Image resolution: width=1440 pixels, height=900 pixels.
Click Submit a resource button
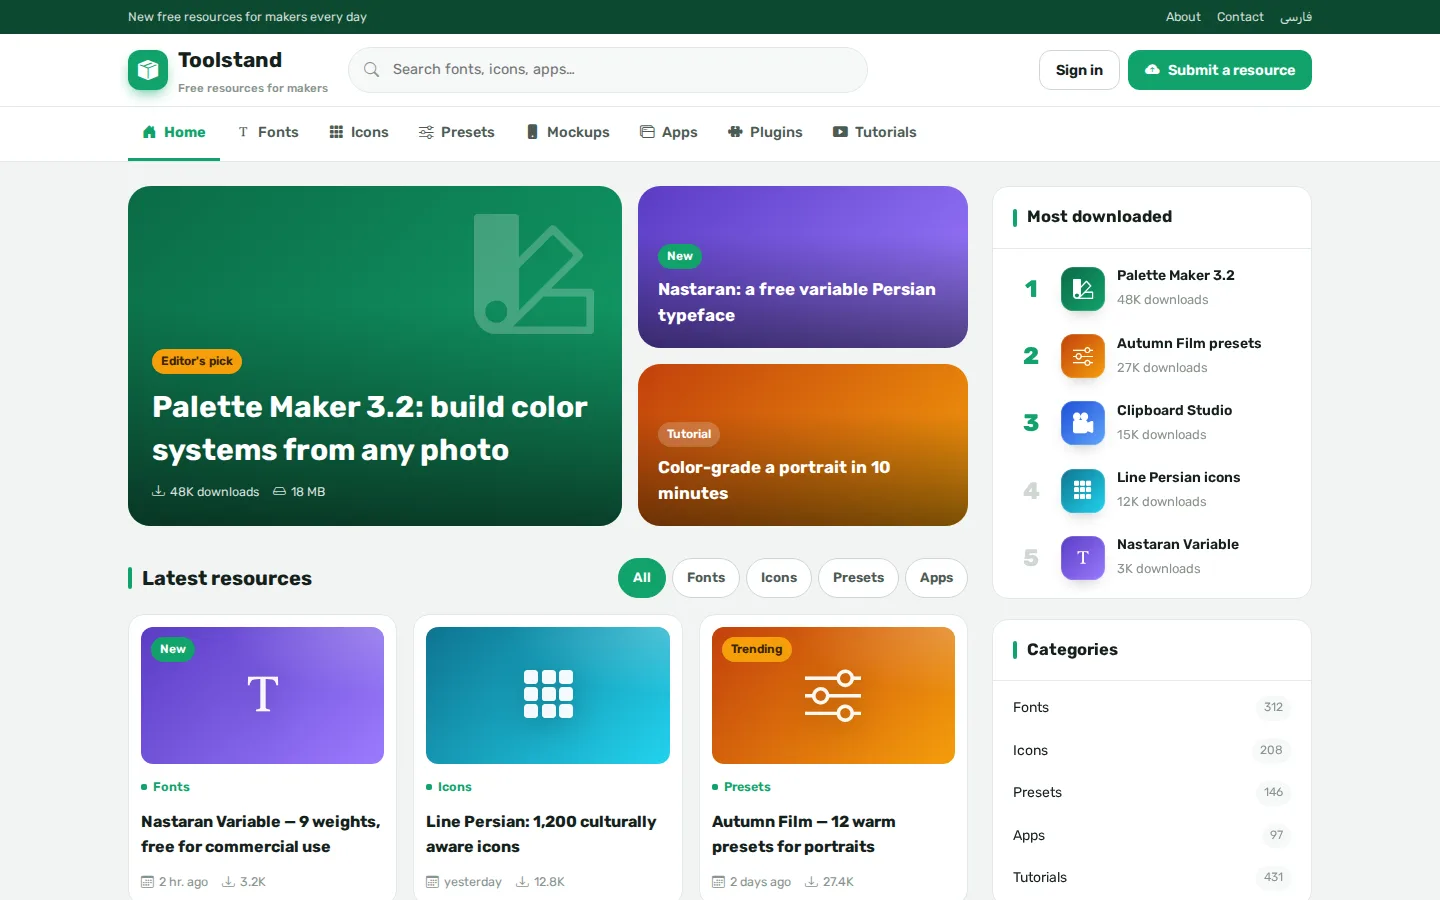[x=1220, y=70]
